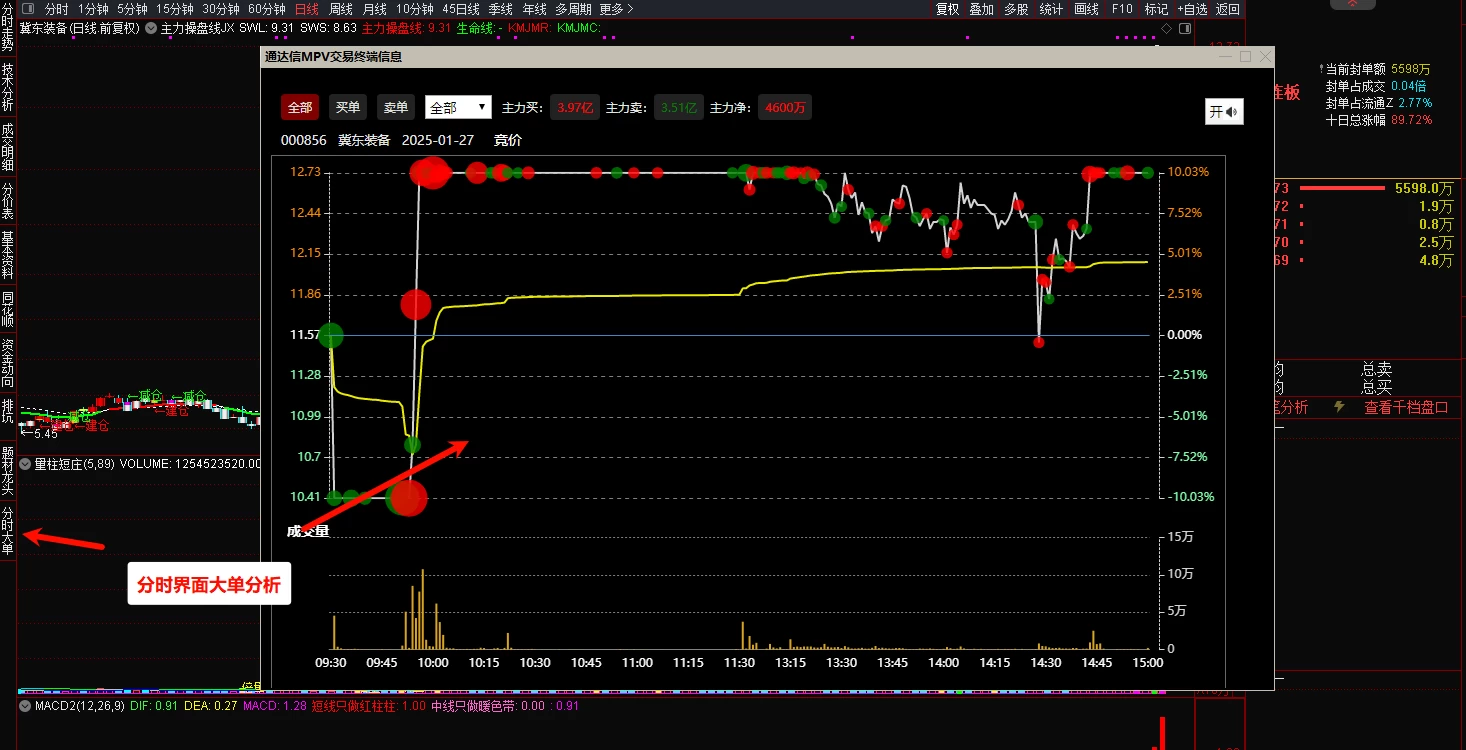This screenshot has width=1466, height=750.
Task: Click the 查看千档盘口 link
Action: tap(1406, 407)
